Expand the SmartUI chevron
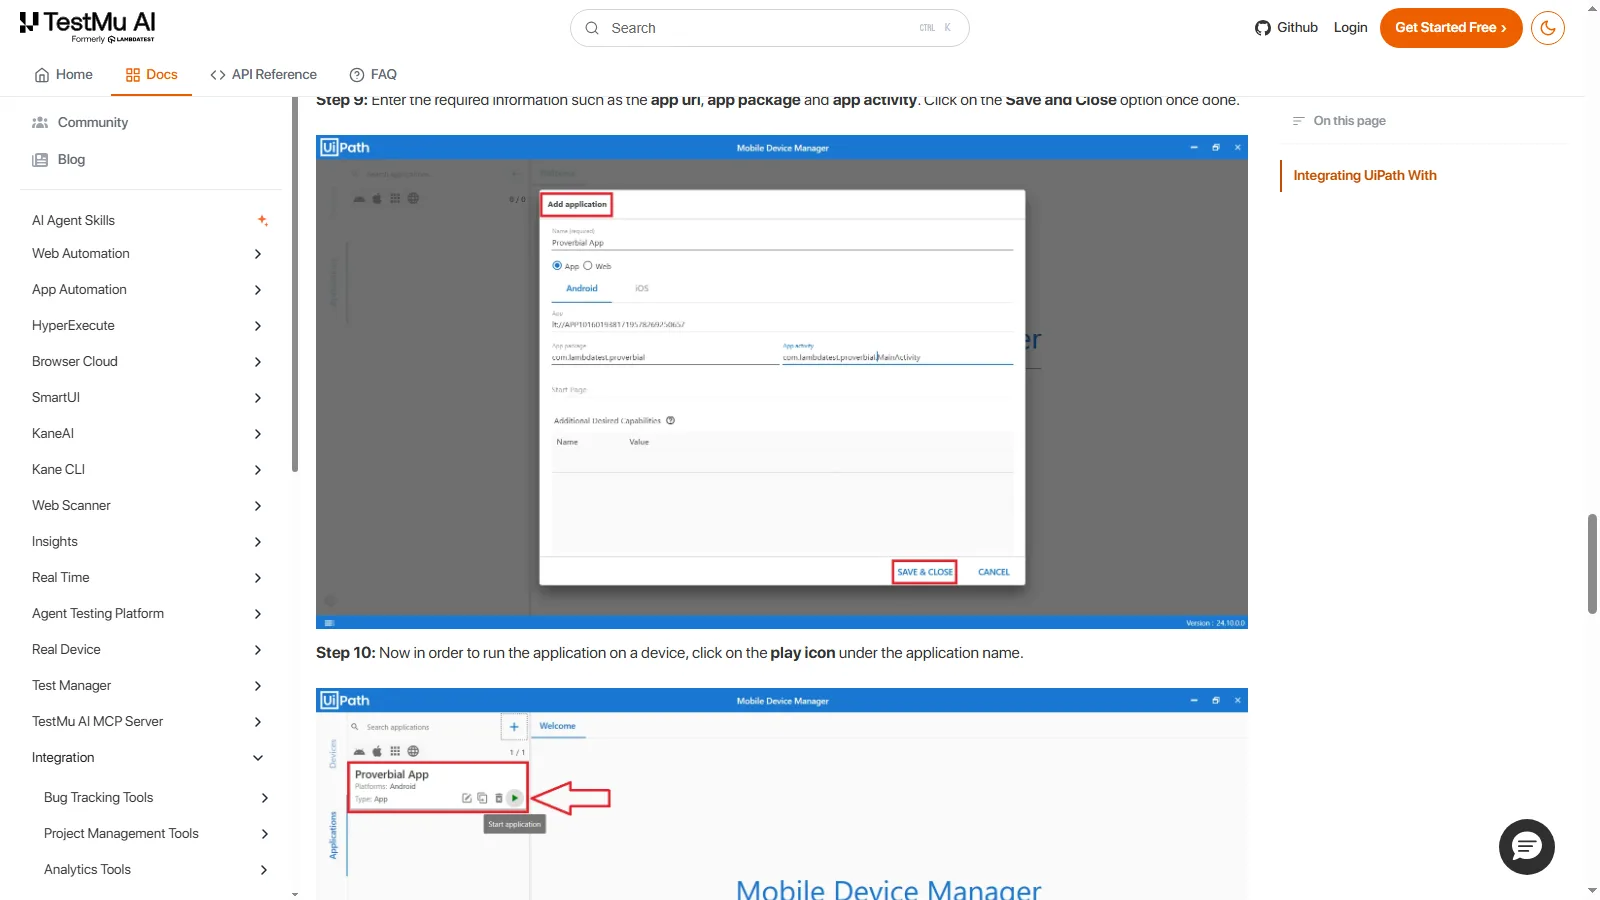 [258, 398]
